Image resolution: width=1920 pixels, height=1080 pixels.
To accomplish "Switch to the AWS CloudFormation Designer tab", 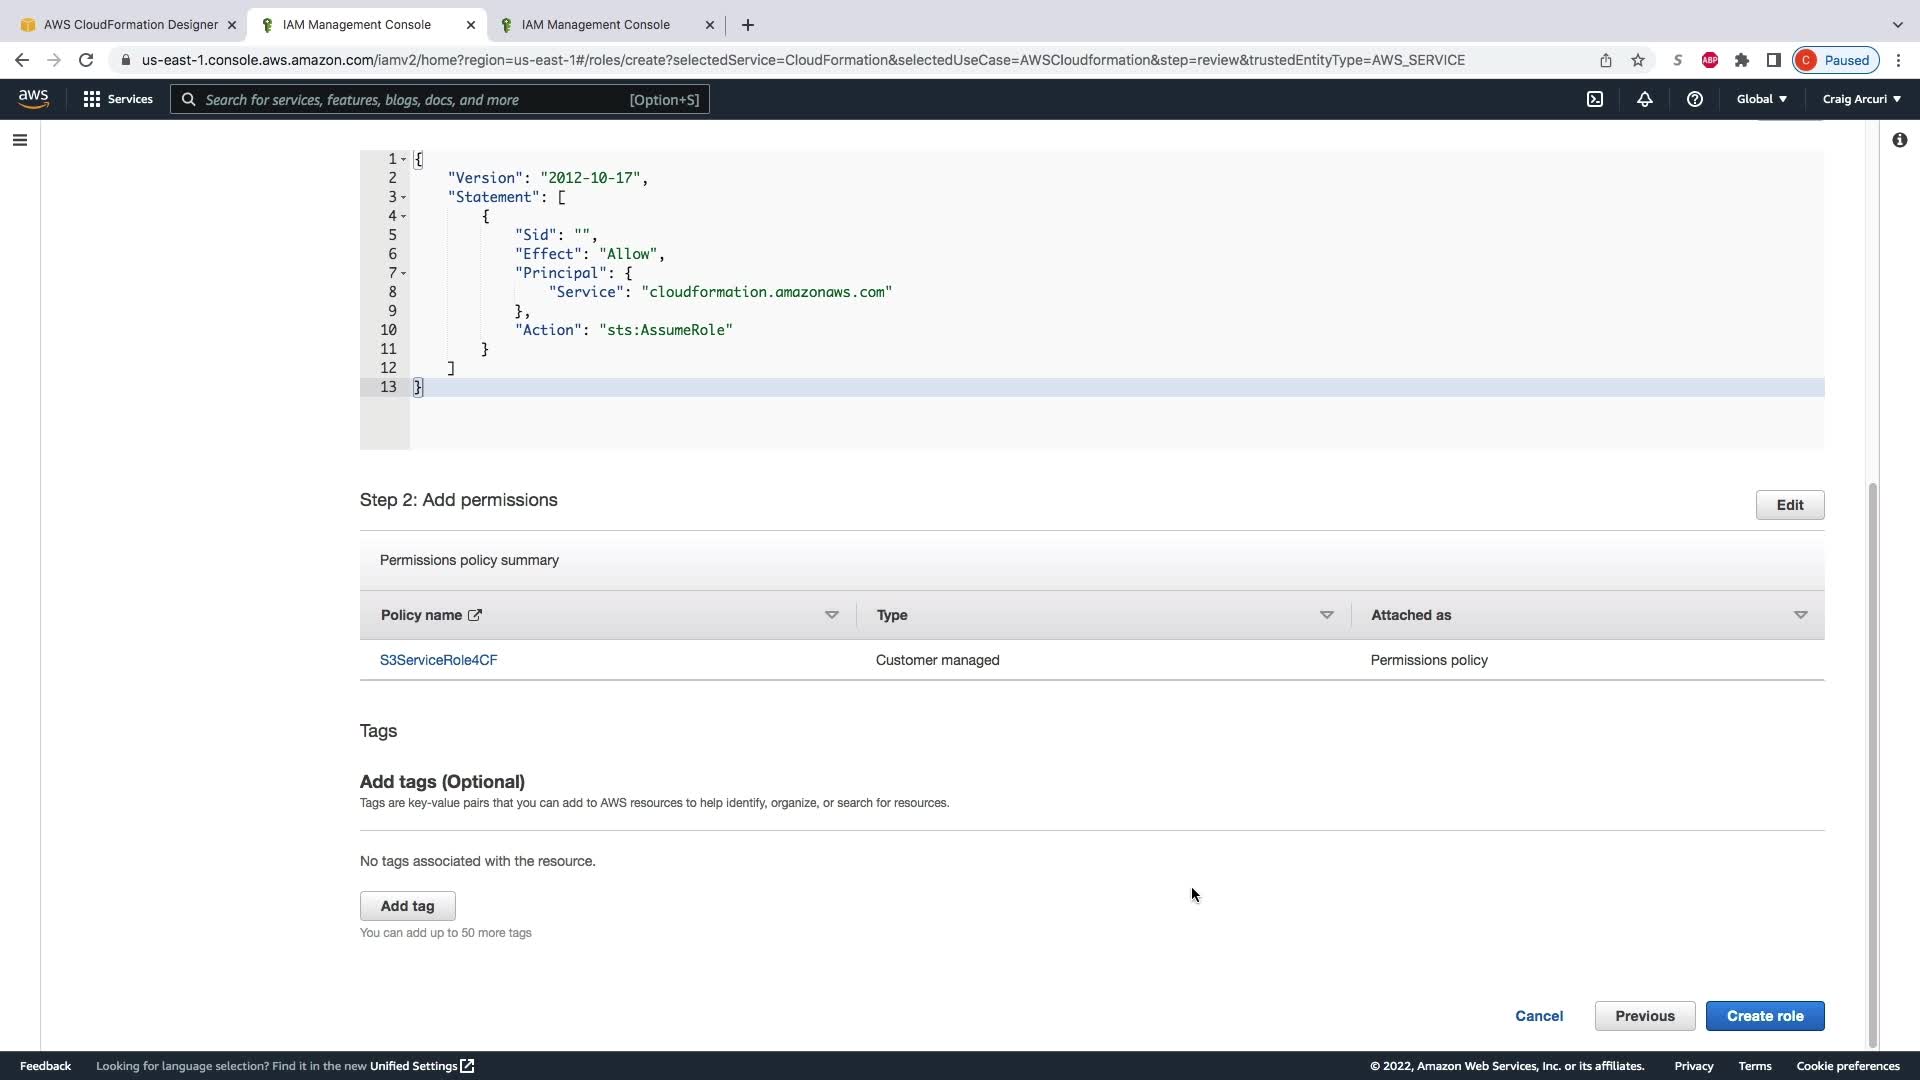I will tap(129, 24).
